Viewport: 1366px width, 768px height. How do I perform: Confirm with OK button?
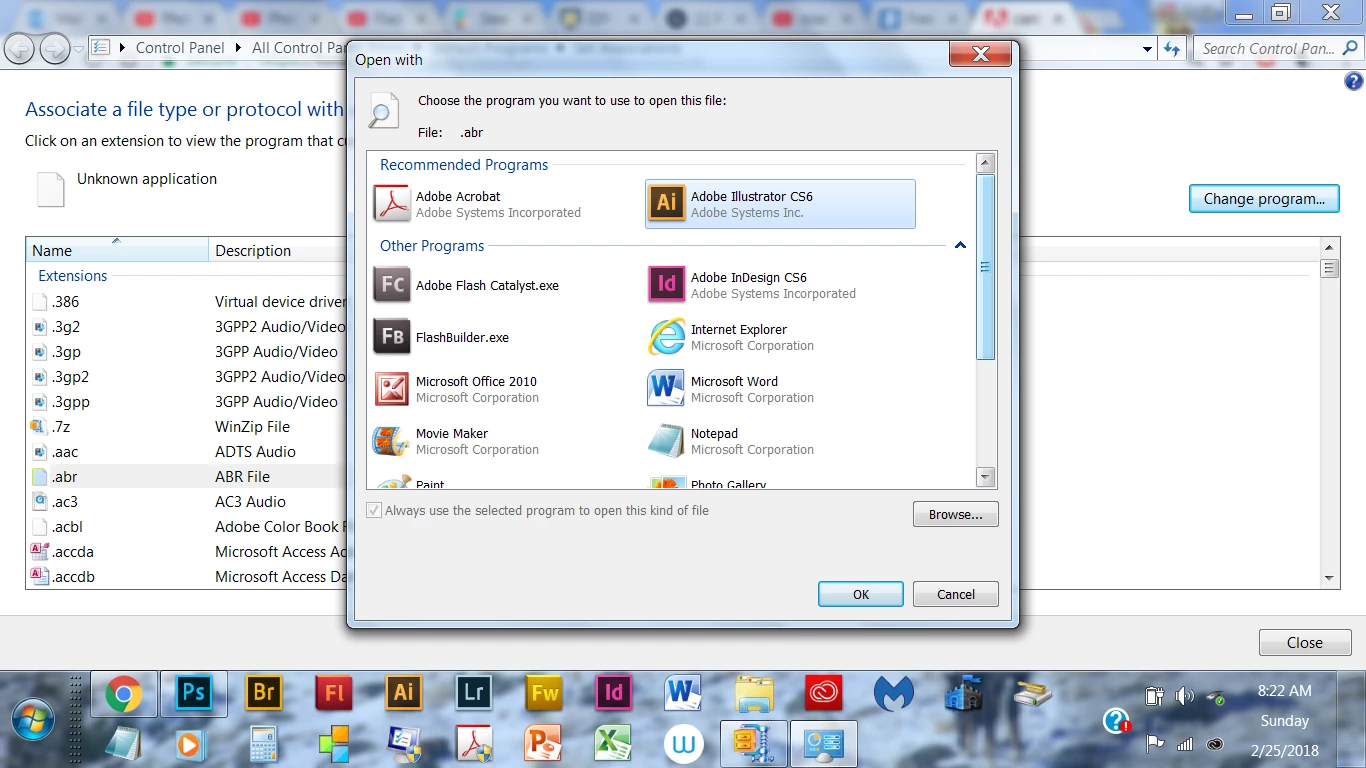point(861,594)
